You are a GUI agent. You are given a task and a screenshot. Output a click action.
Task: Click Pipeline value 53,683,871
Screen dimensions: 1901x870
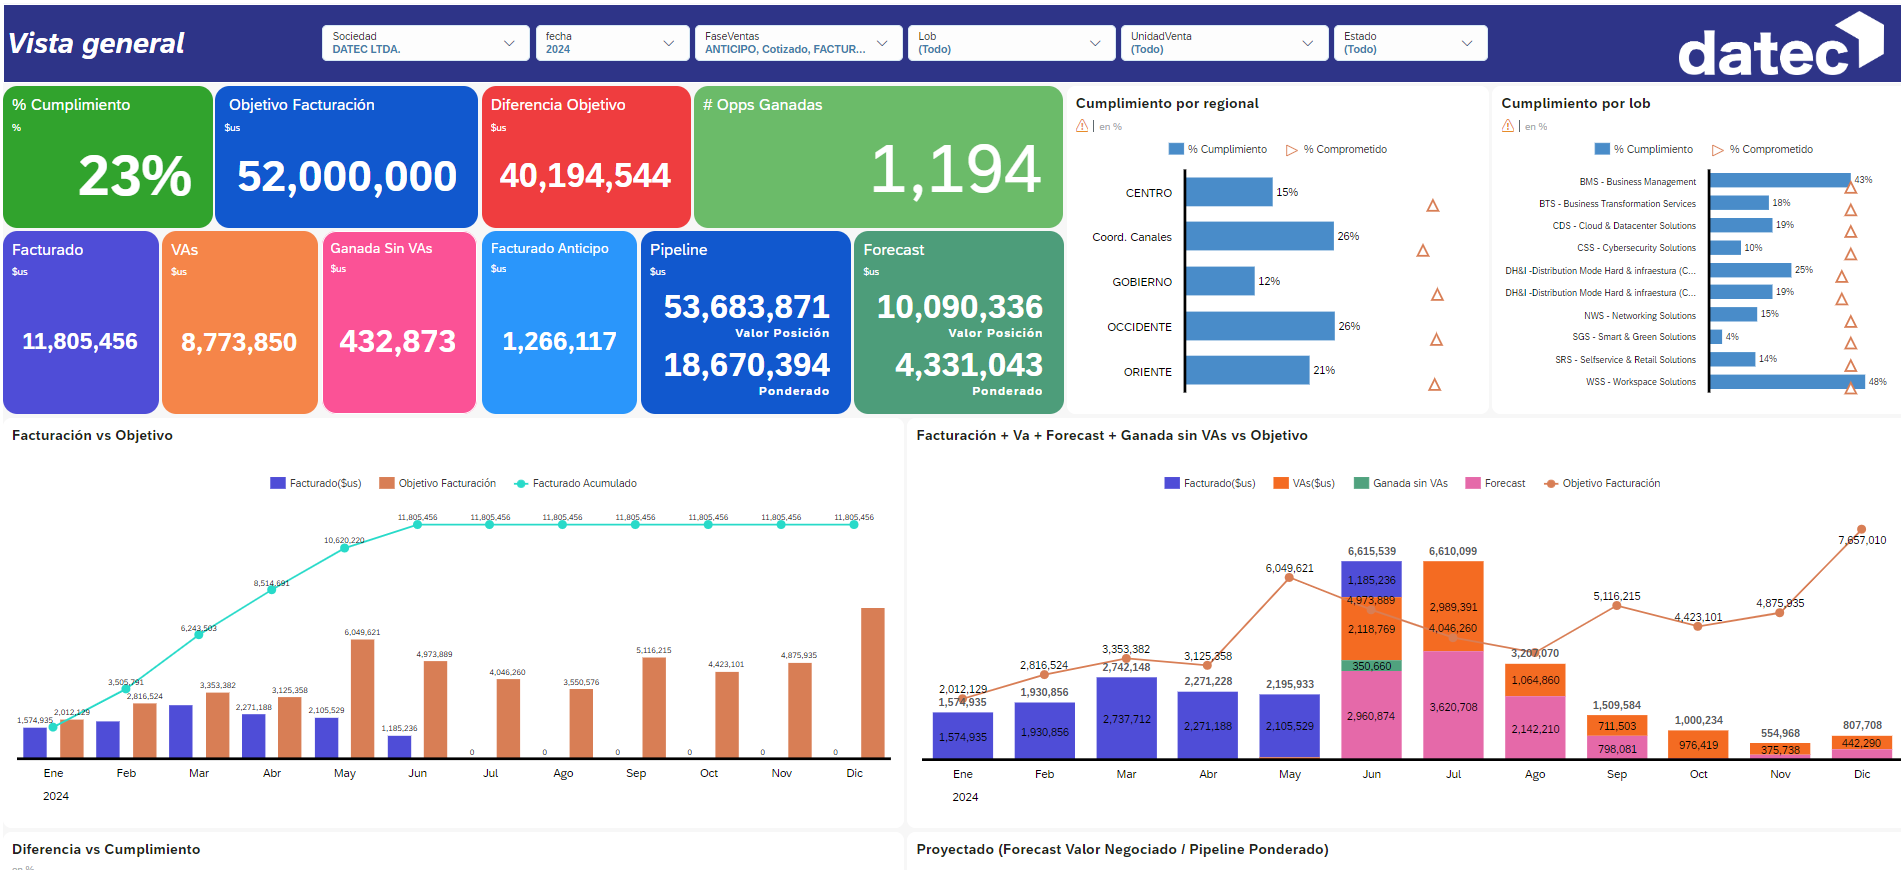tap(747, 307)
